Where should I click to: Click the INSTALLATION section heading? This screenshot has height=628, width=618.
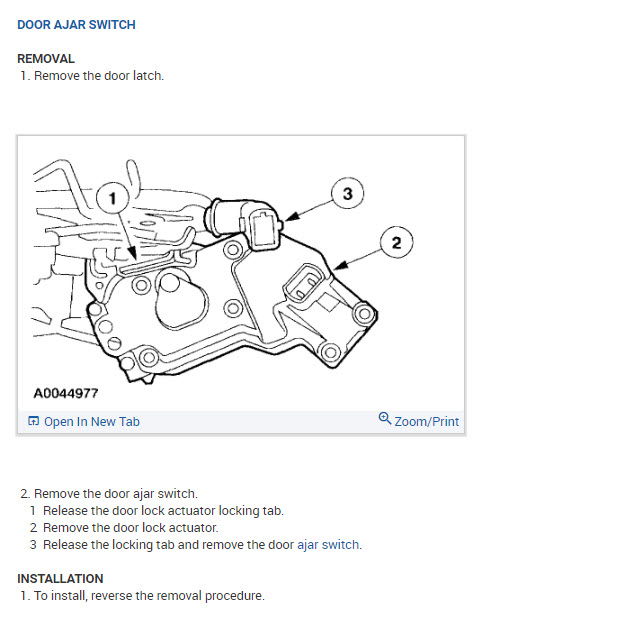pos(60,579)
